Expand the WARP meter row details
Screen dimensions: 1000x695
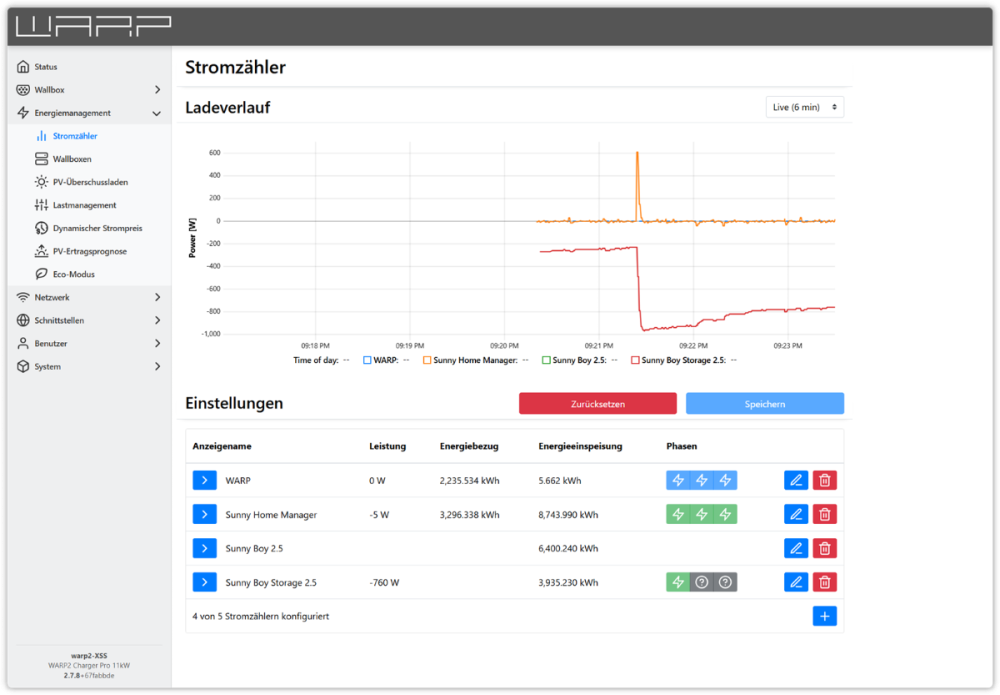(x=204, y=481)
